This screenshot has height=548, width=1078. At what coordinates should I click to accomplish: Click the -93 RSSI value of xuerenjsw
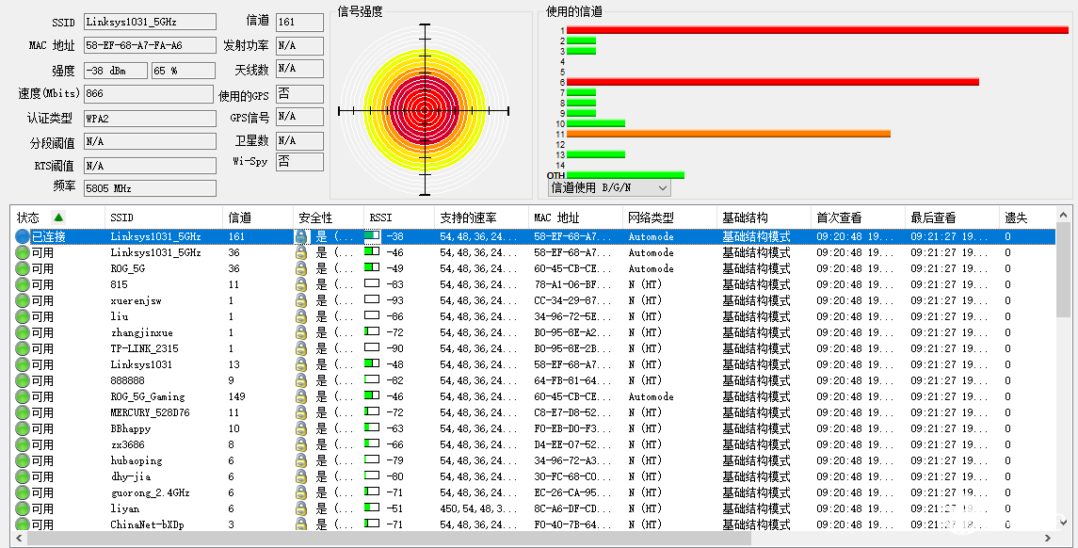395,300
